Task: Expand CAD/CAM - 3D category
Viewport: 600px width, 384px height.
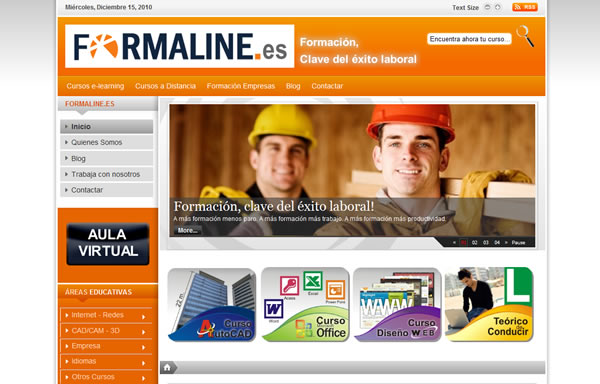Action: click(106, 330)
